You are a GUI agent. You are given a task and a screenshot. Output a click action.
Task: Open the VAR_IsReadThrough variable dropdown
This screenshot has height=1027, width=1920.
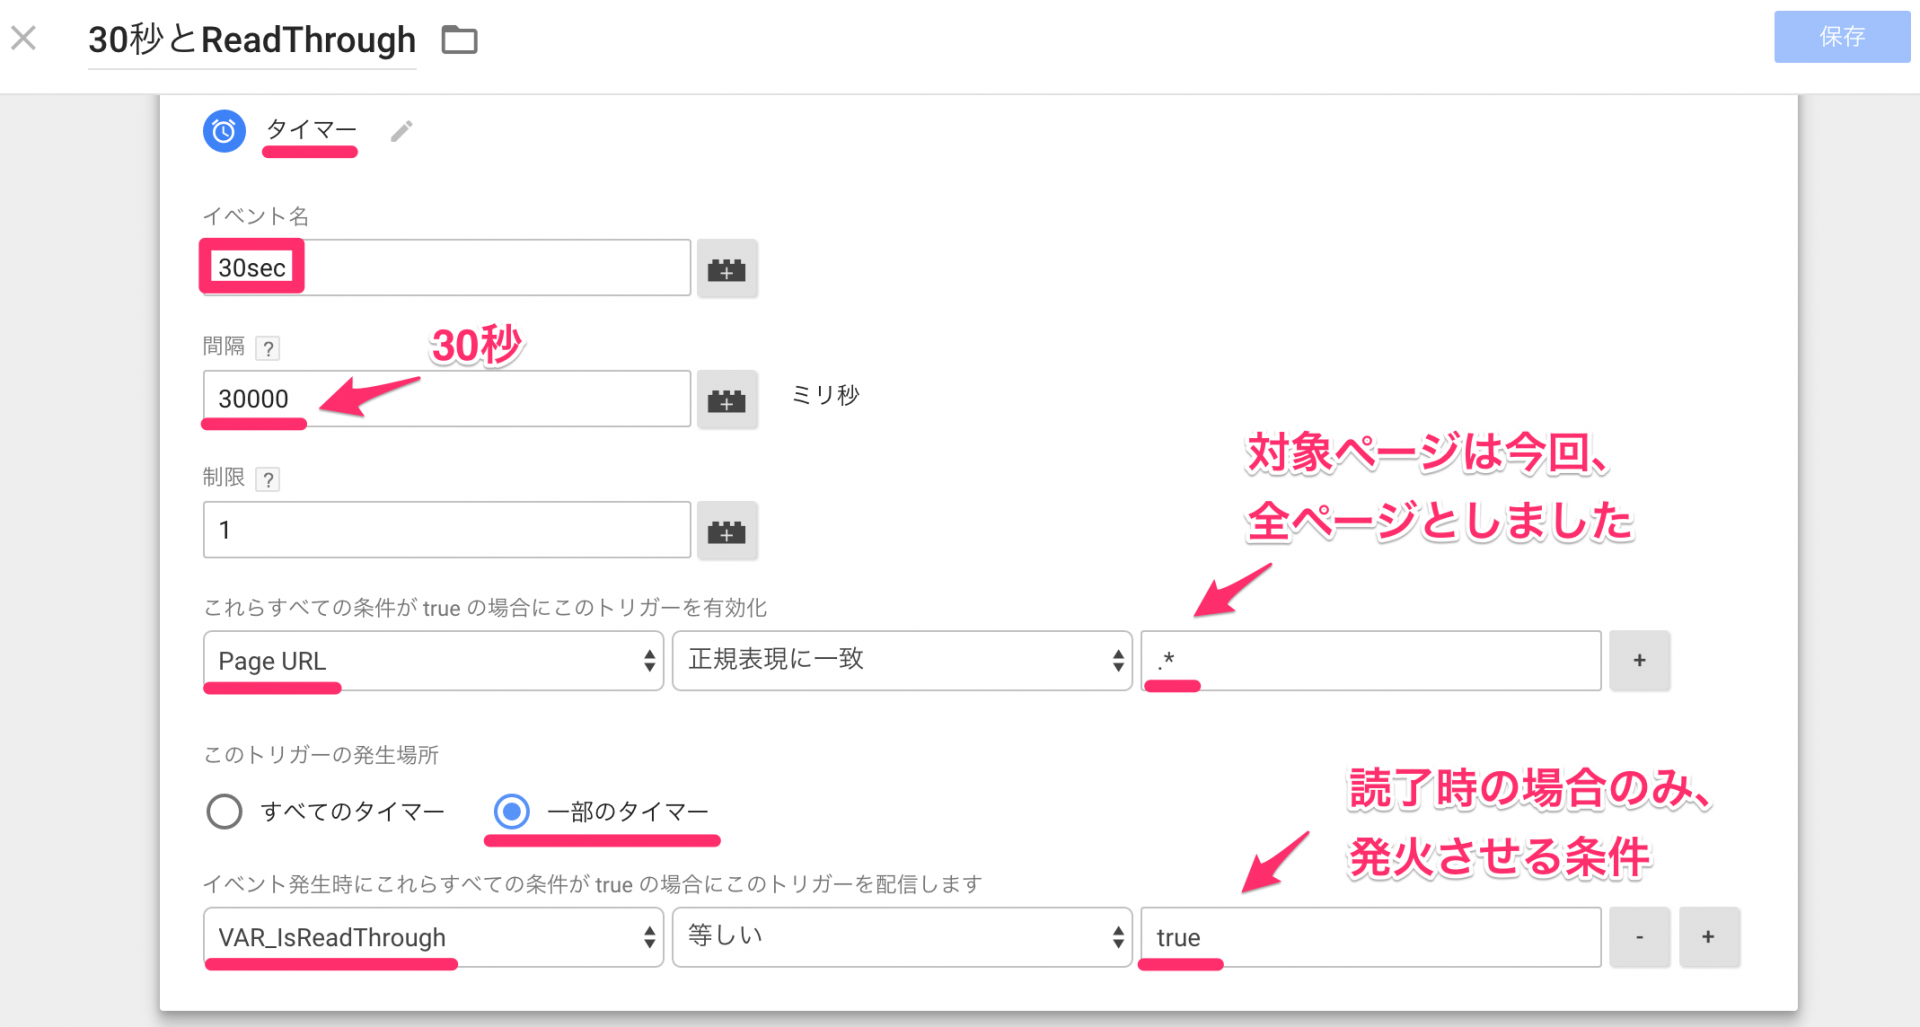point(433,937)
